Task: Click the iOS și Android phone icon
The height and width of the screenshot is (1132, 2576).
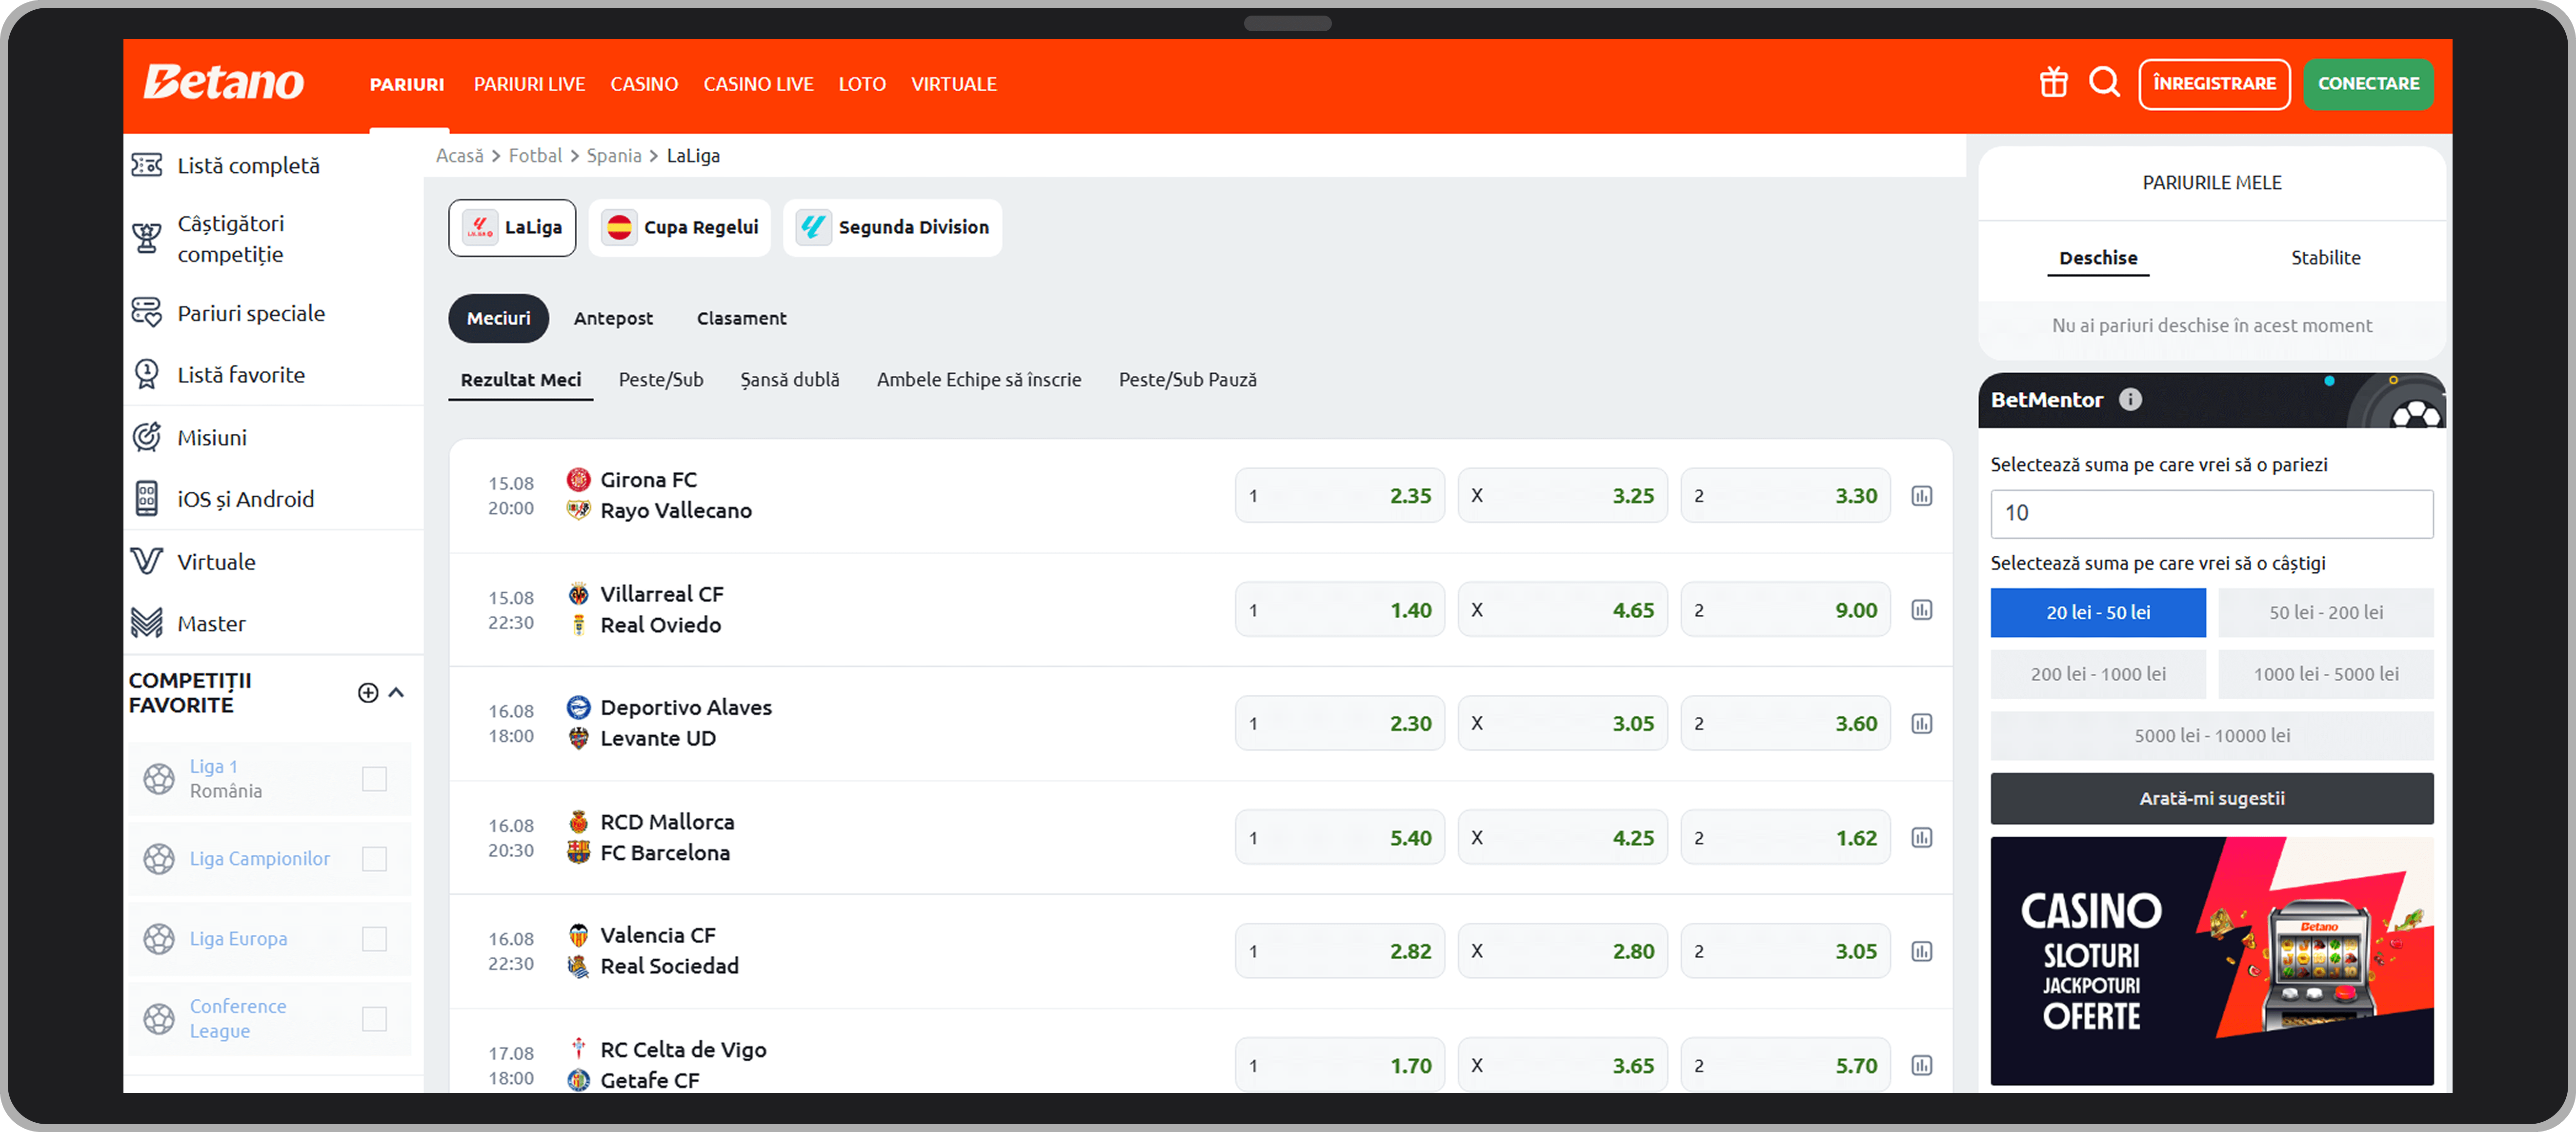Action: pos(147,499)
